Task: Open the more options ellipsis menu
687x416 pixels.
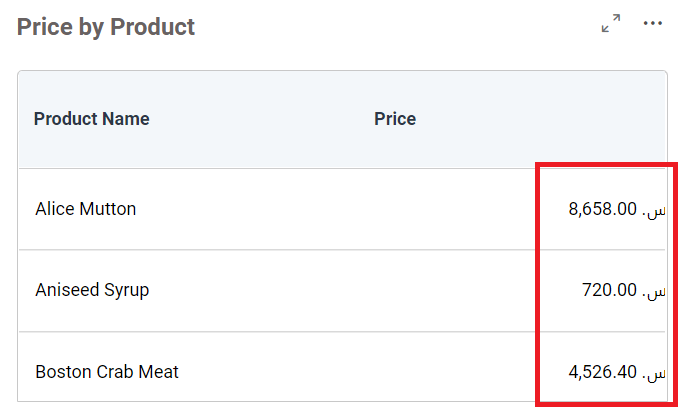Action: 653,24
